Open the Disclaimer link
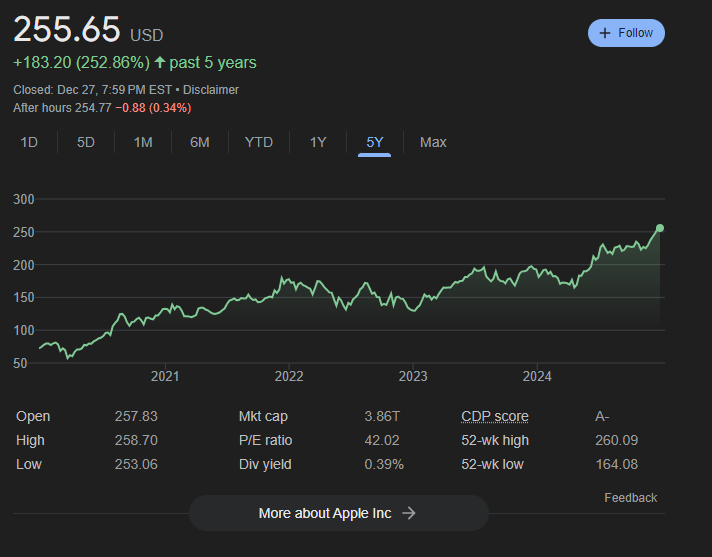 click(x=211, y=90)
